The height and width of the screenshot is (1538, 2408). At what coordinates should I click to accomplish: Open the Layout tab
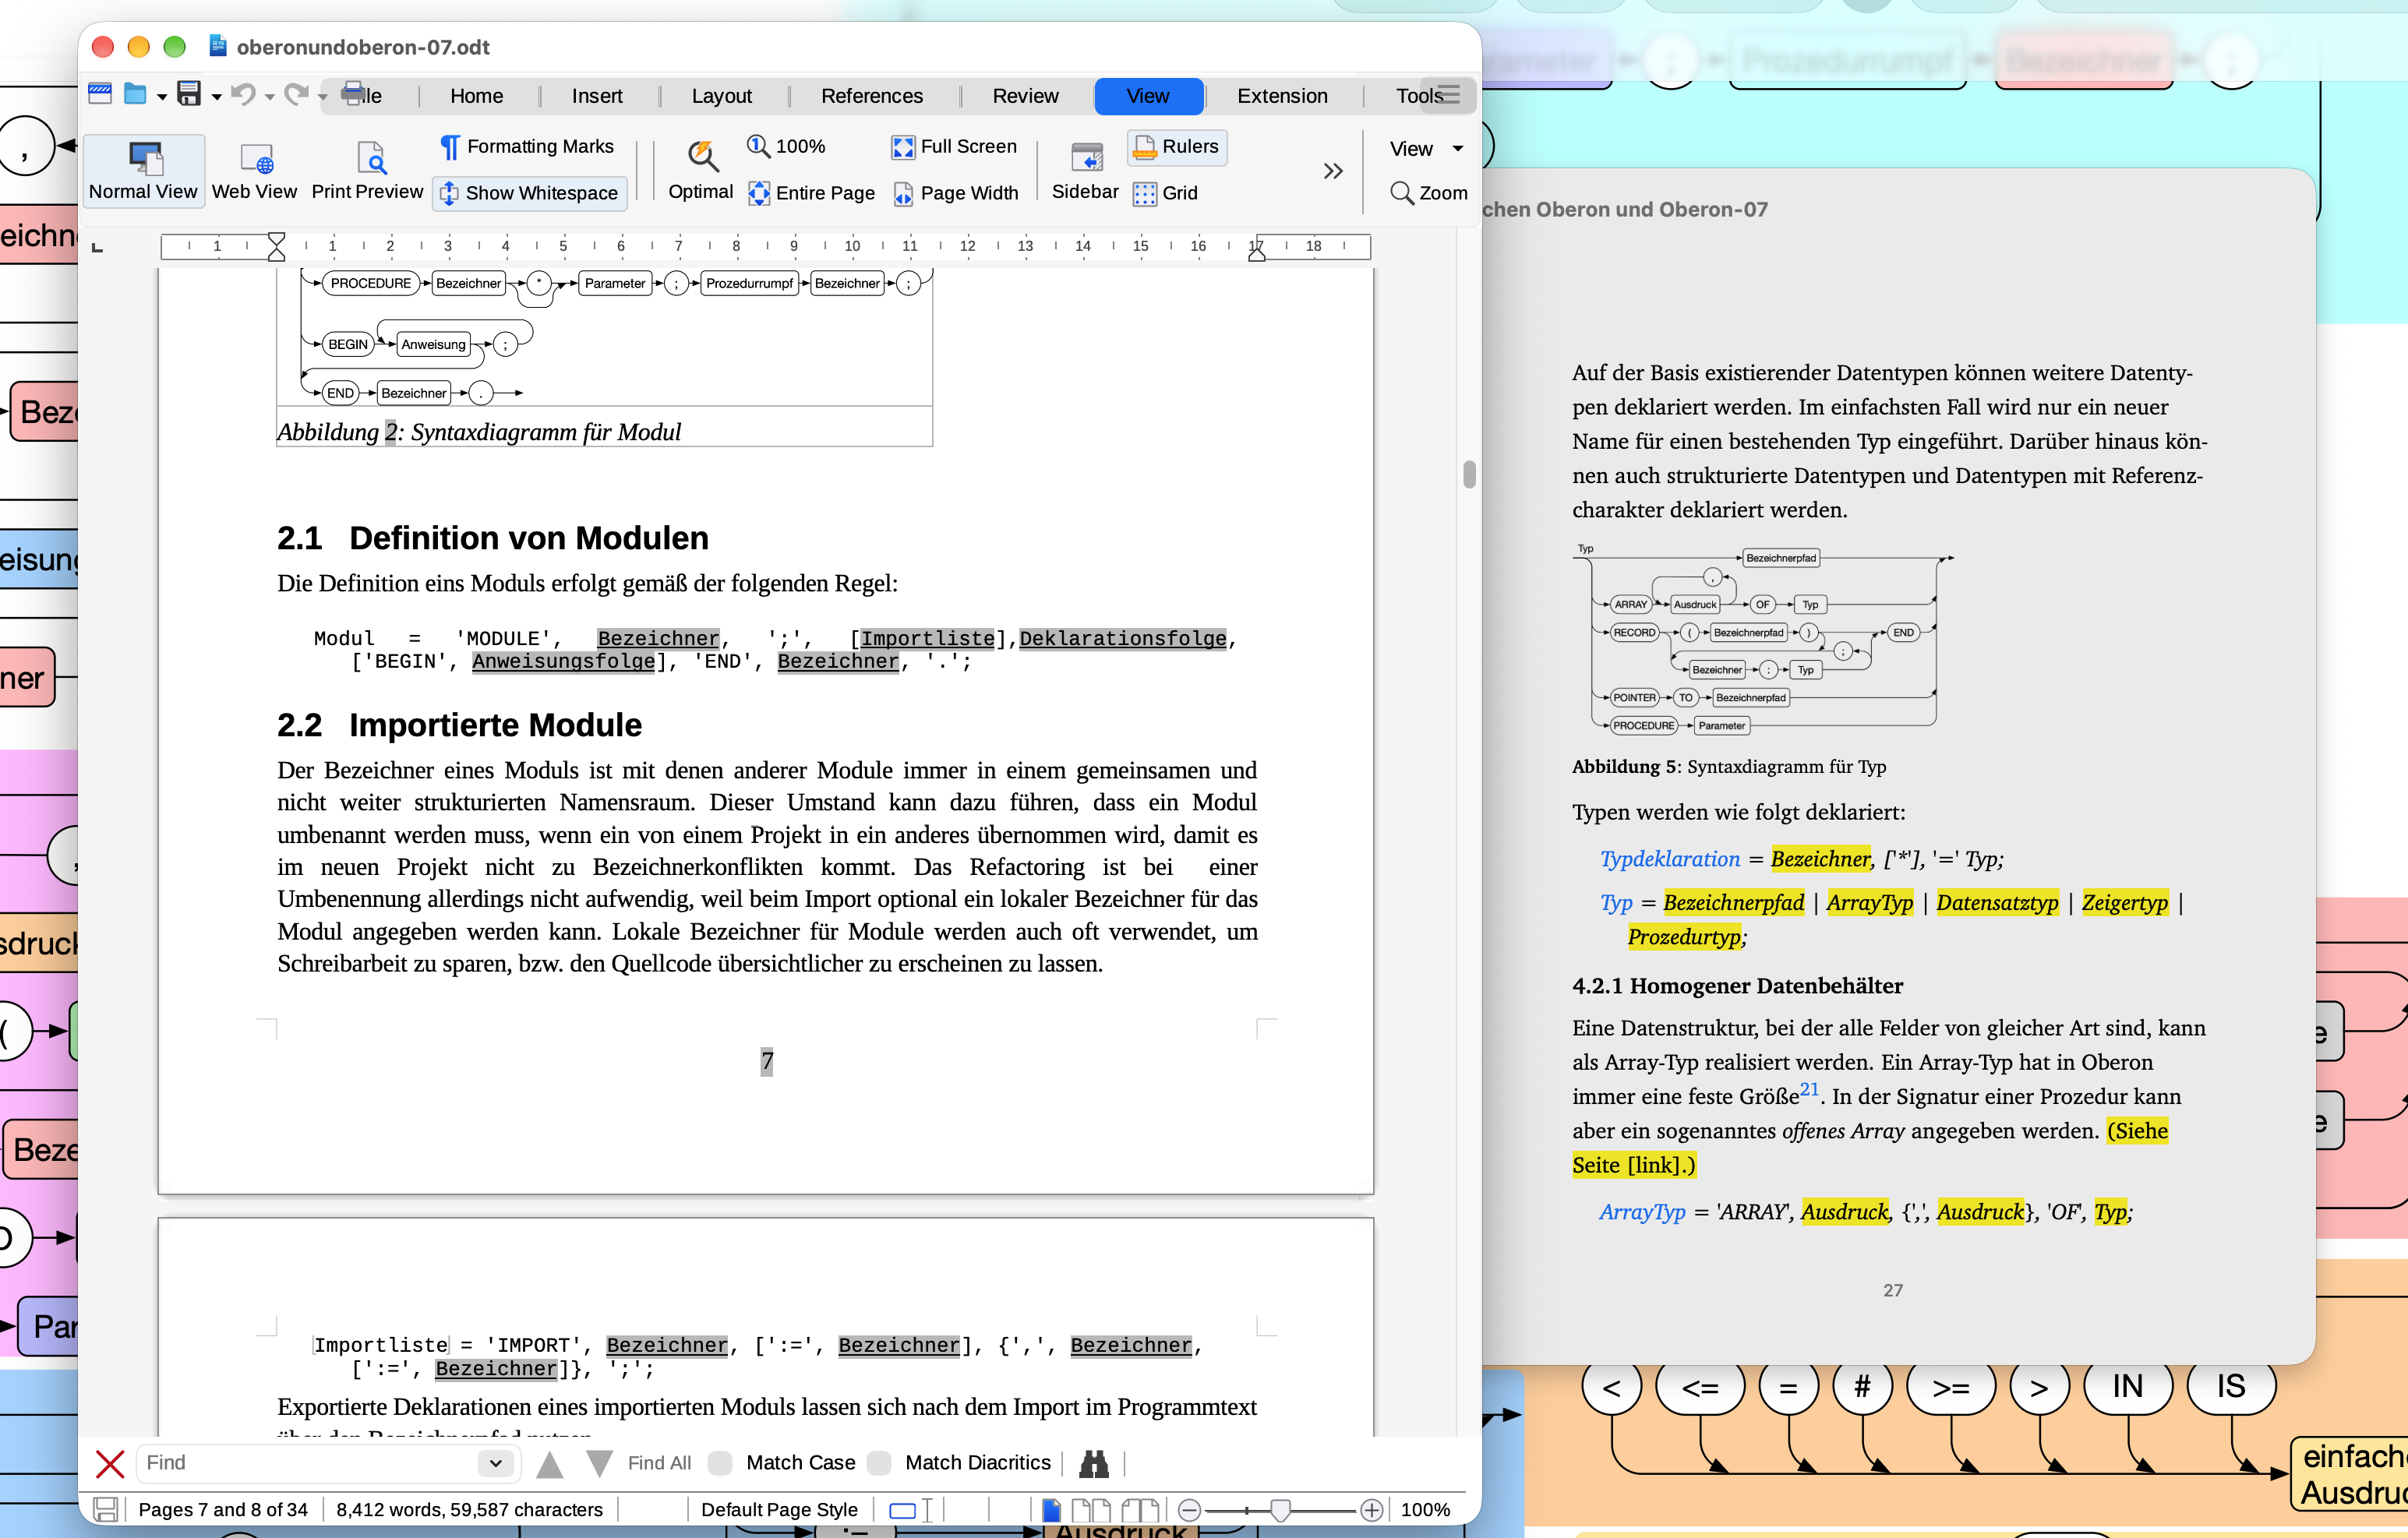pos(722,96)
